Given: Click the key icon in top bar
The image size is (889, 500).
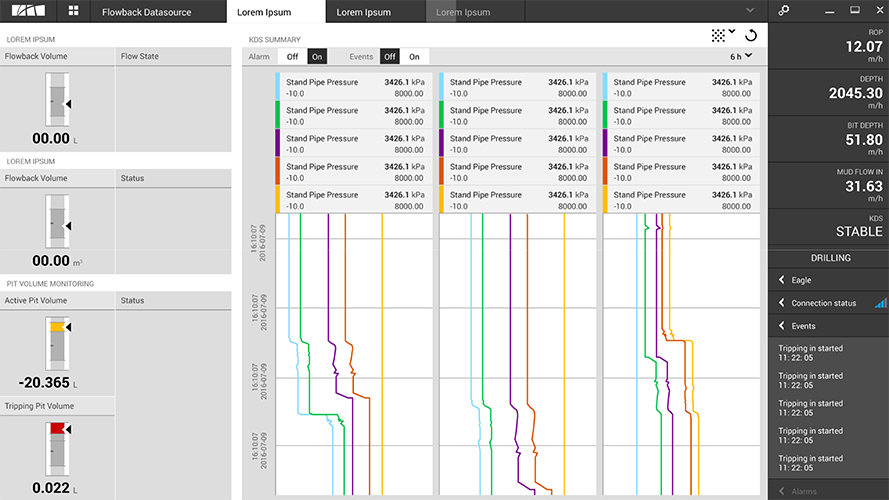Looking at the screenshot, I should coord(785,11).
